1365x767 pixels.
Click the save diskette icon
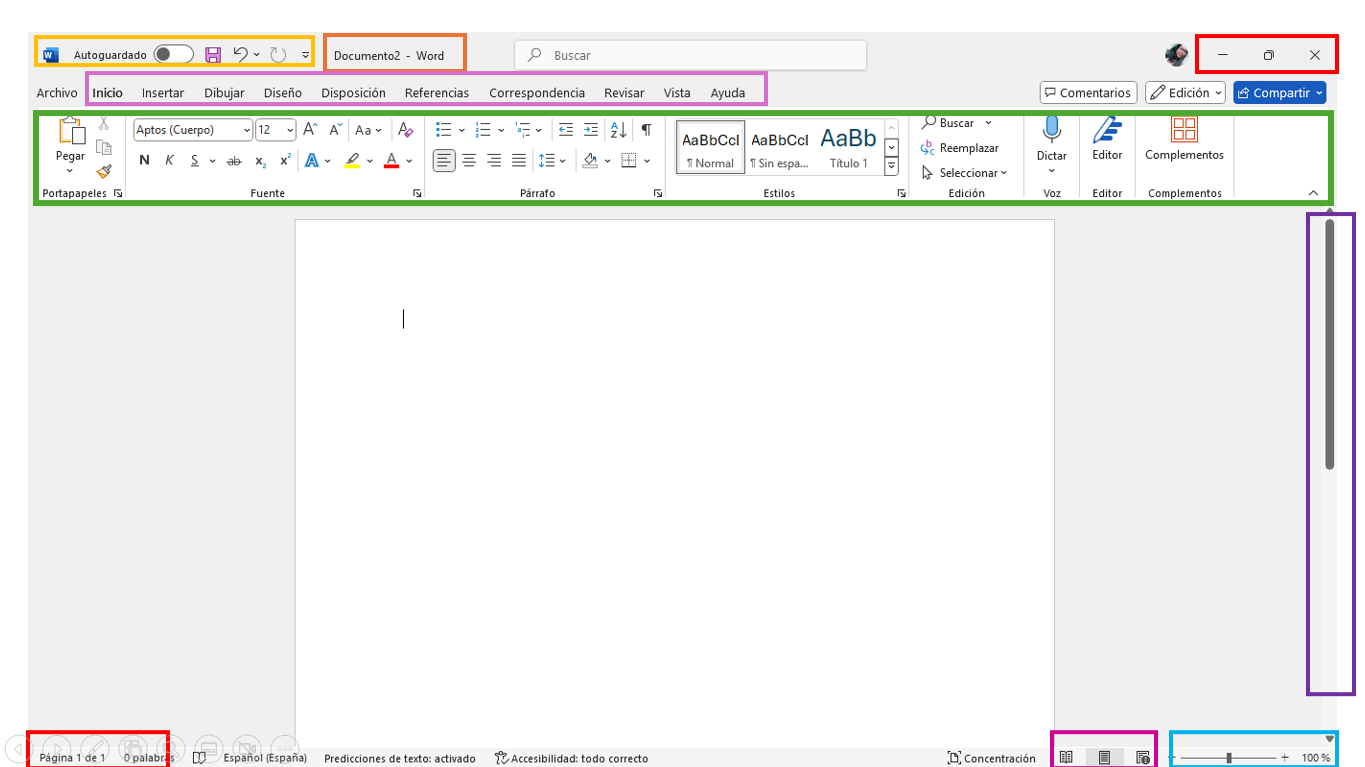tap(213, 55)
